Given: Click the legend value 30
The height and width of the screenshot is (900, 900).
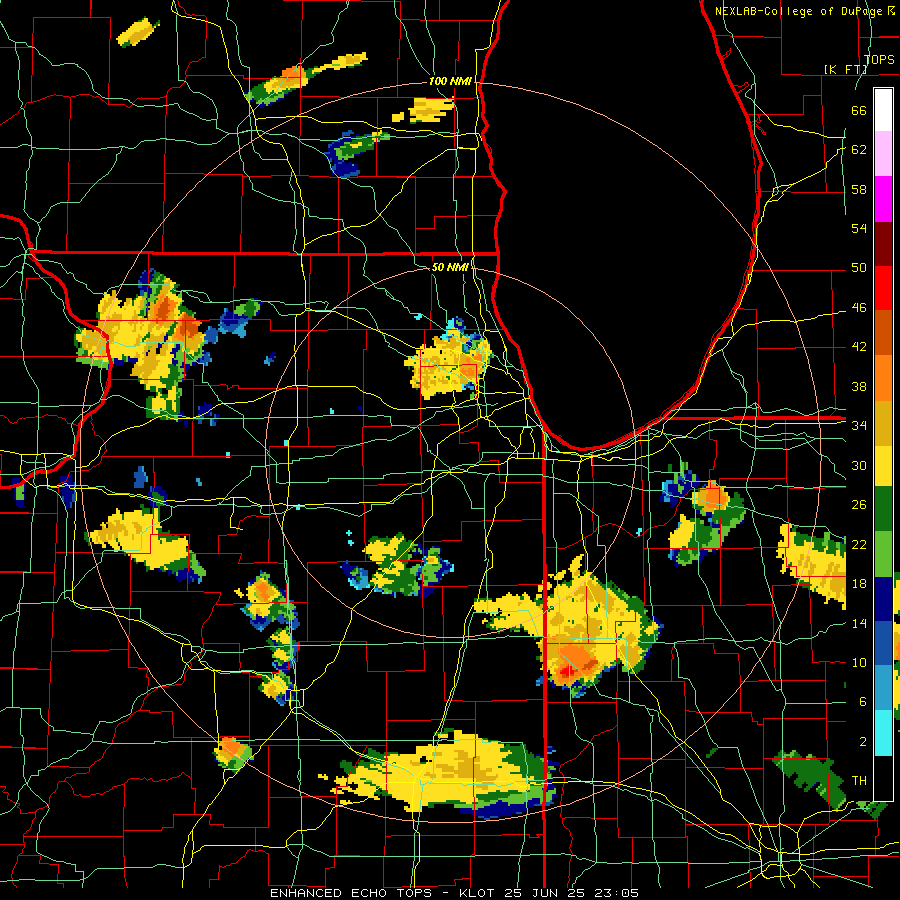Looking at the screenshot, I should tap(859, 465).
